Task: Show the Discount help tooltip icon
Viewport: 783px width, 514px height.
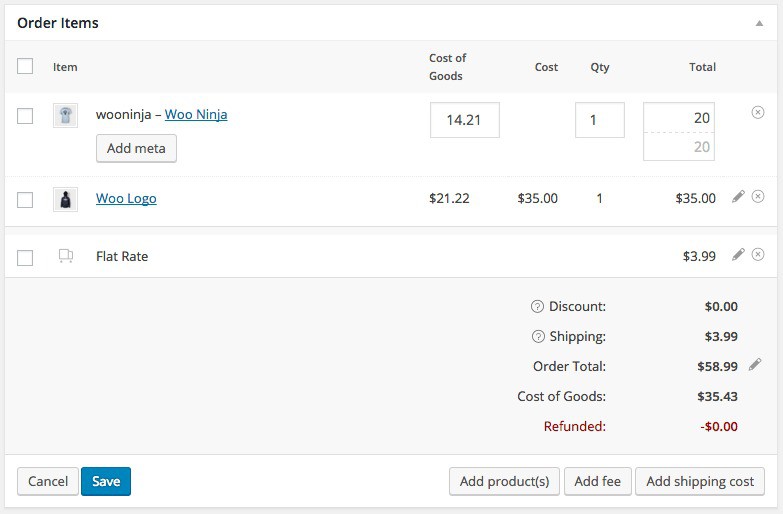Action: click(538, 307)
